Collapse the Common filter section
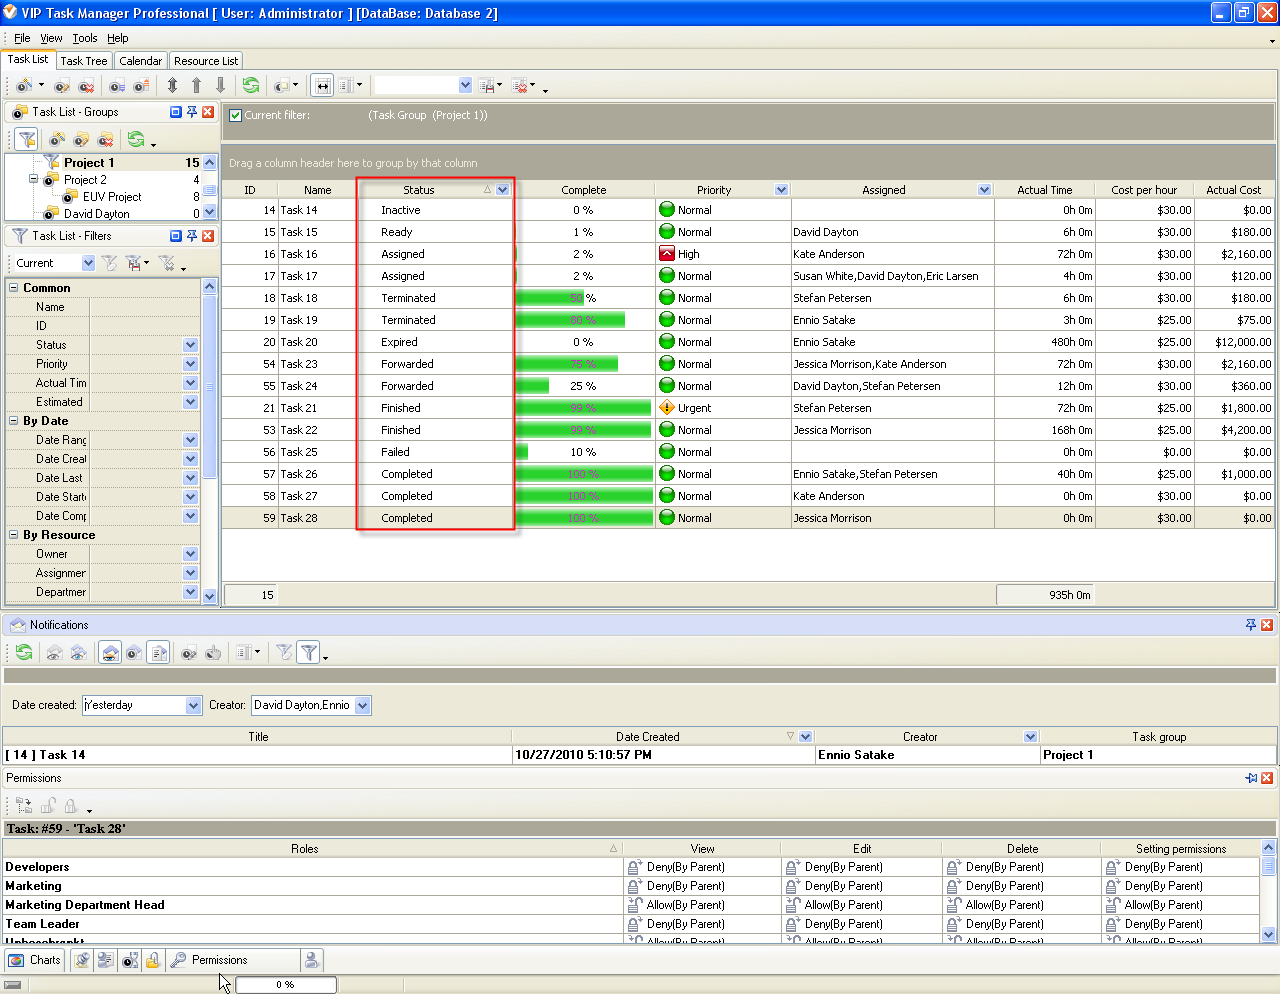The width and height of the screenshot is (1280, 994). 14,288
